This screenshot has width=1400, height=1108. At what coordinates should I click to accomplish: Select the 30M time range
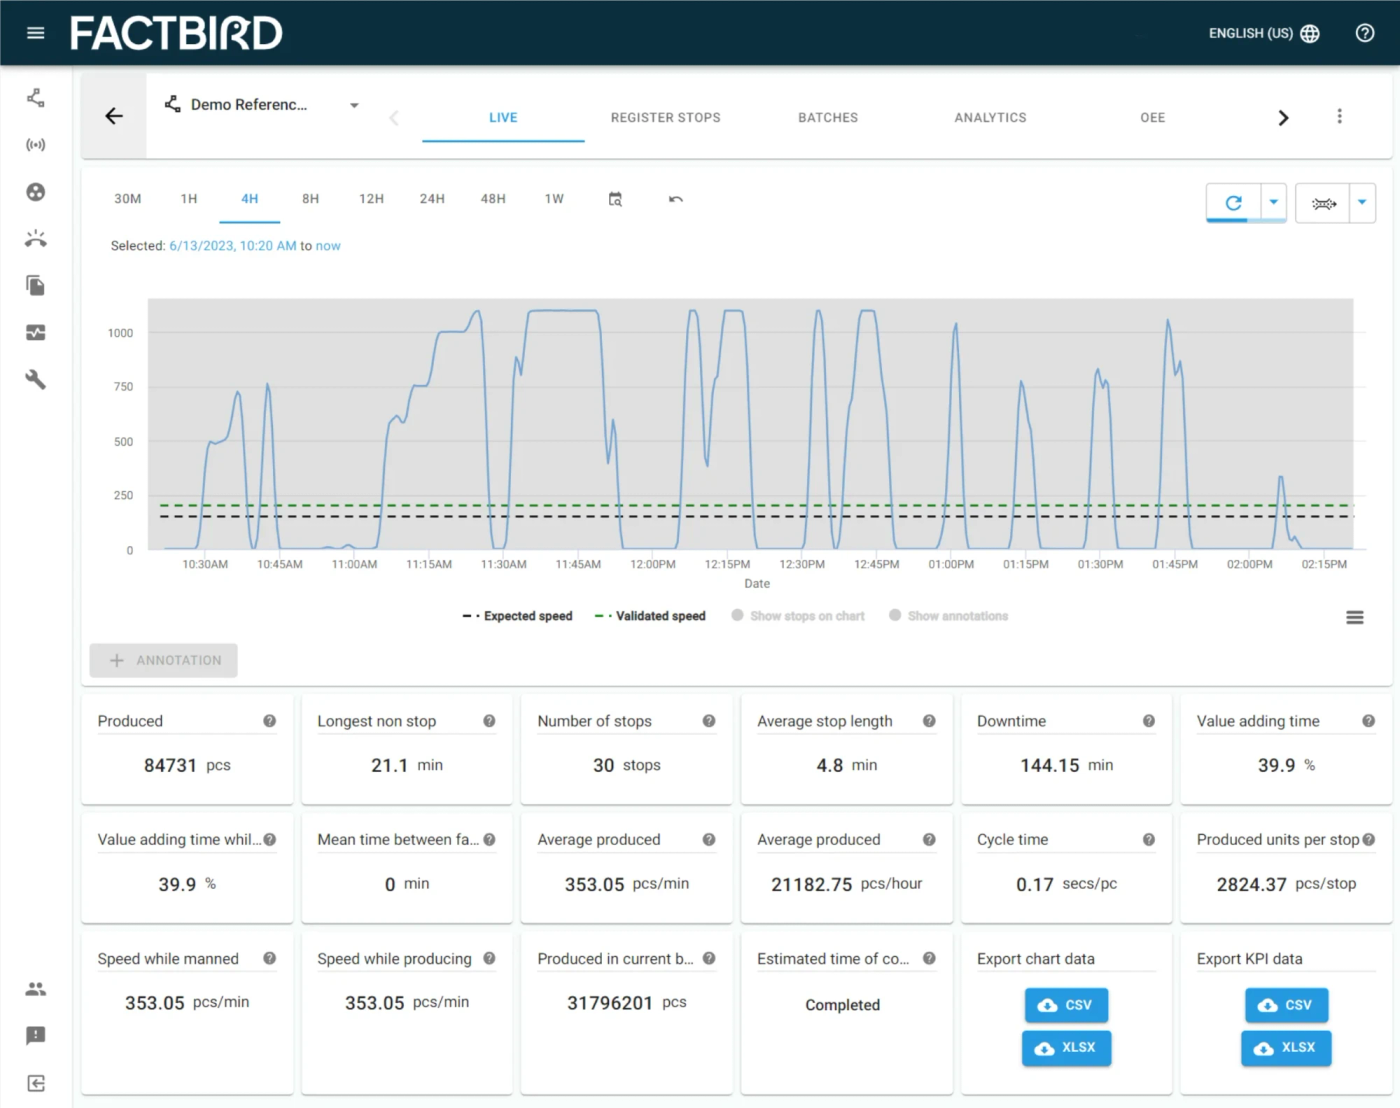pyautogui.click(x=128, y=199)
